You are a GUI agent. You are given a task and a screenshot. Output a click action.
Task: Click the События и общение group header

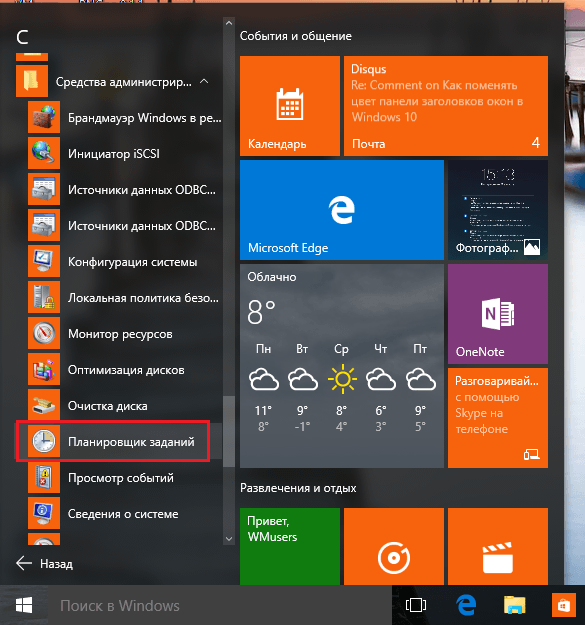[296, 36]
